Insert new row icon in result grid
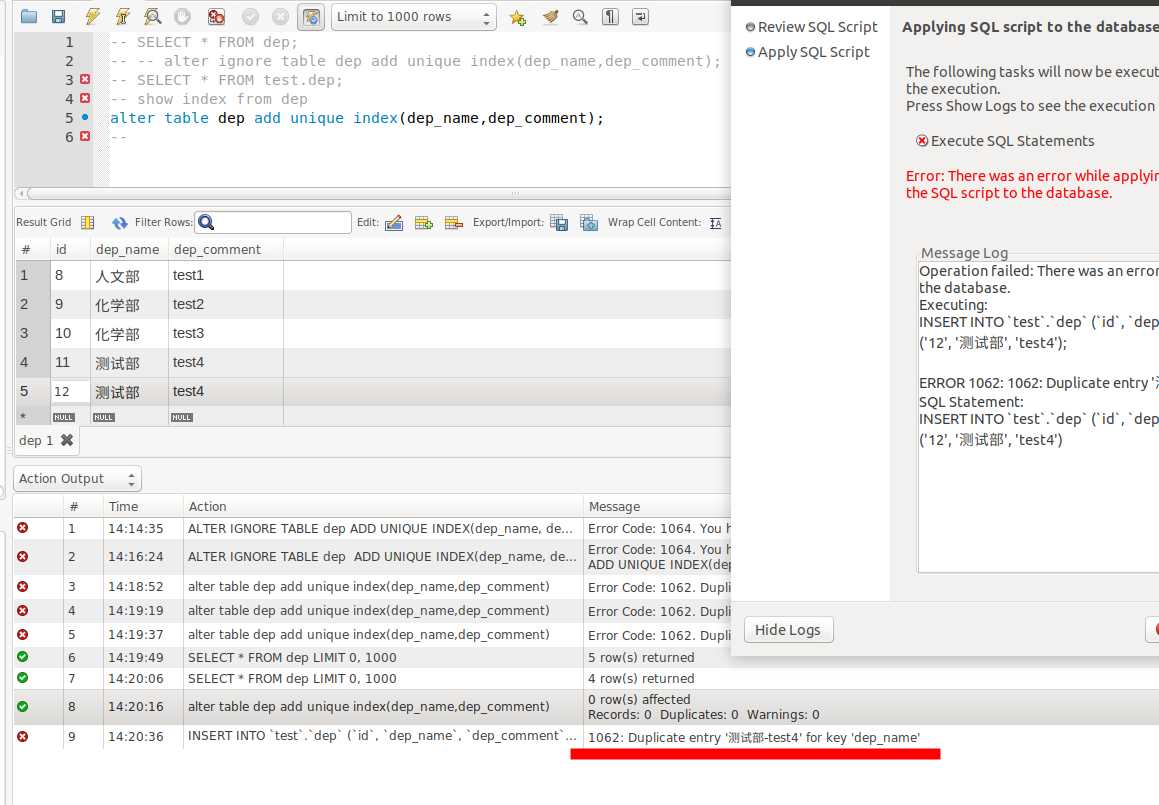1159x805 pixels. pos(424,223)
